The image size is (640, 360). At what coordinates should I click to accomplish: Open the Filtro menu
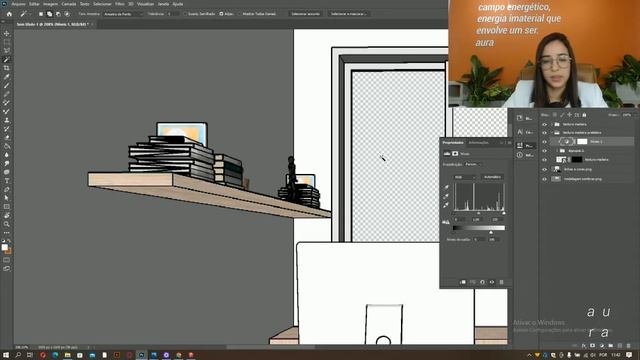tap(120, 4)
